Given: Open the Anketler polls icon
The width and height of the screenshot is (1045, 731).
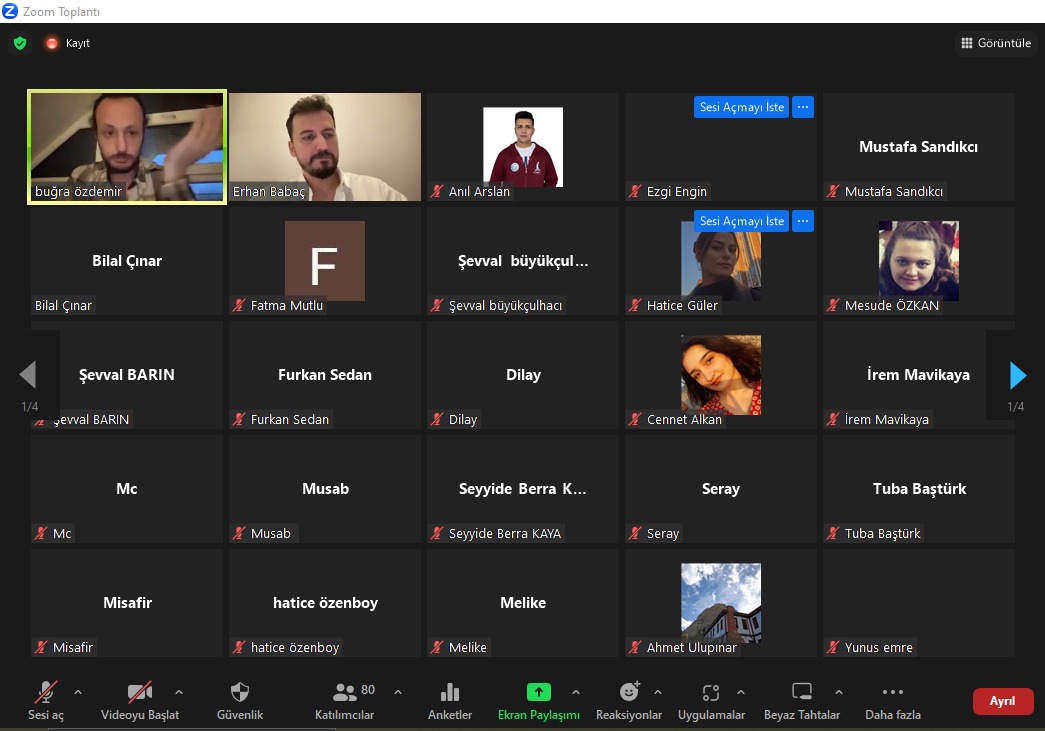Looking at the screenshot, I should click(450, 700).
